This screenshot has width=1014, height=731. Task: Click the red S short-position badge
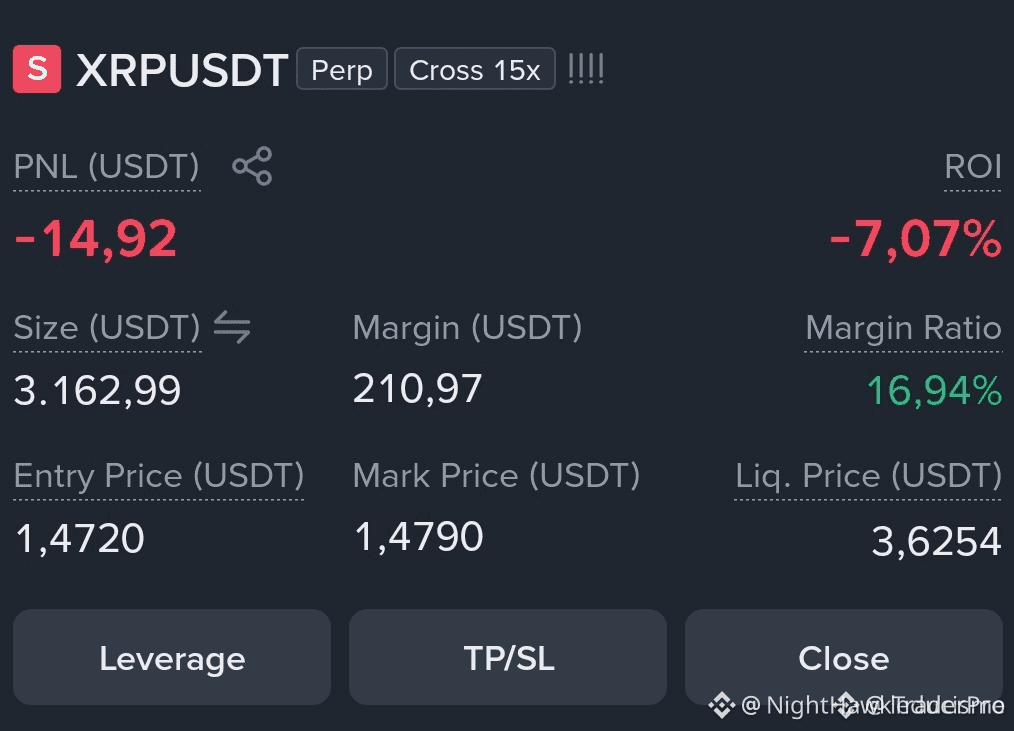pos(37,69)
